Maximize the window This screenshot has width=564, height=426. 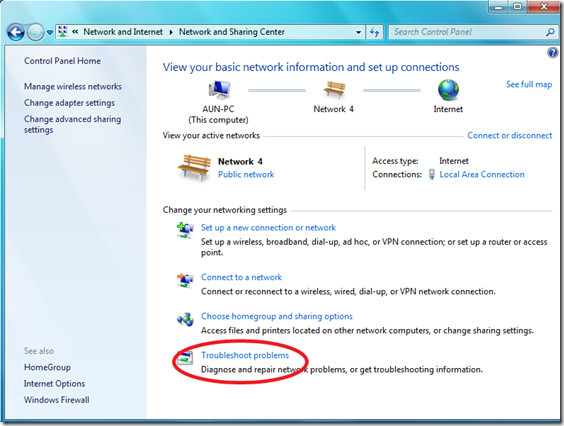(518, 6)
